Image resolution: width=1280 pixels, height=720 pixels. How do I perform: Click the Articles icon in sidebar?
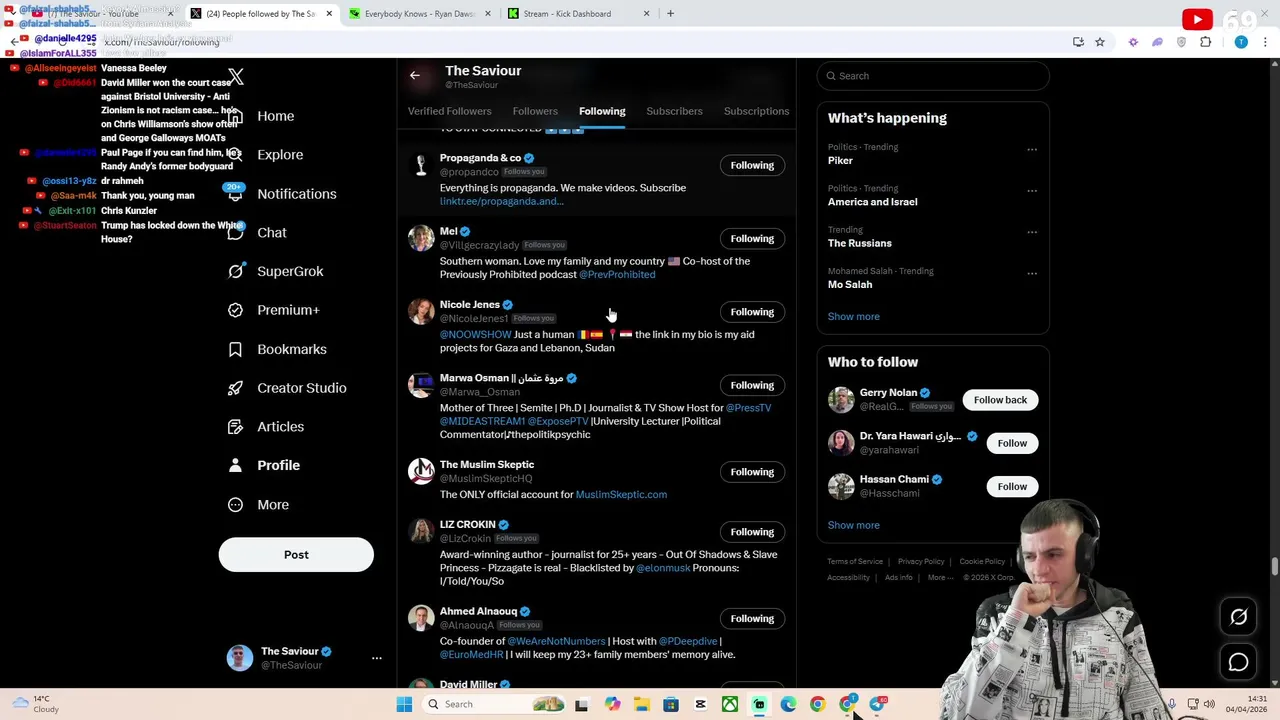coord(235,427)
